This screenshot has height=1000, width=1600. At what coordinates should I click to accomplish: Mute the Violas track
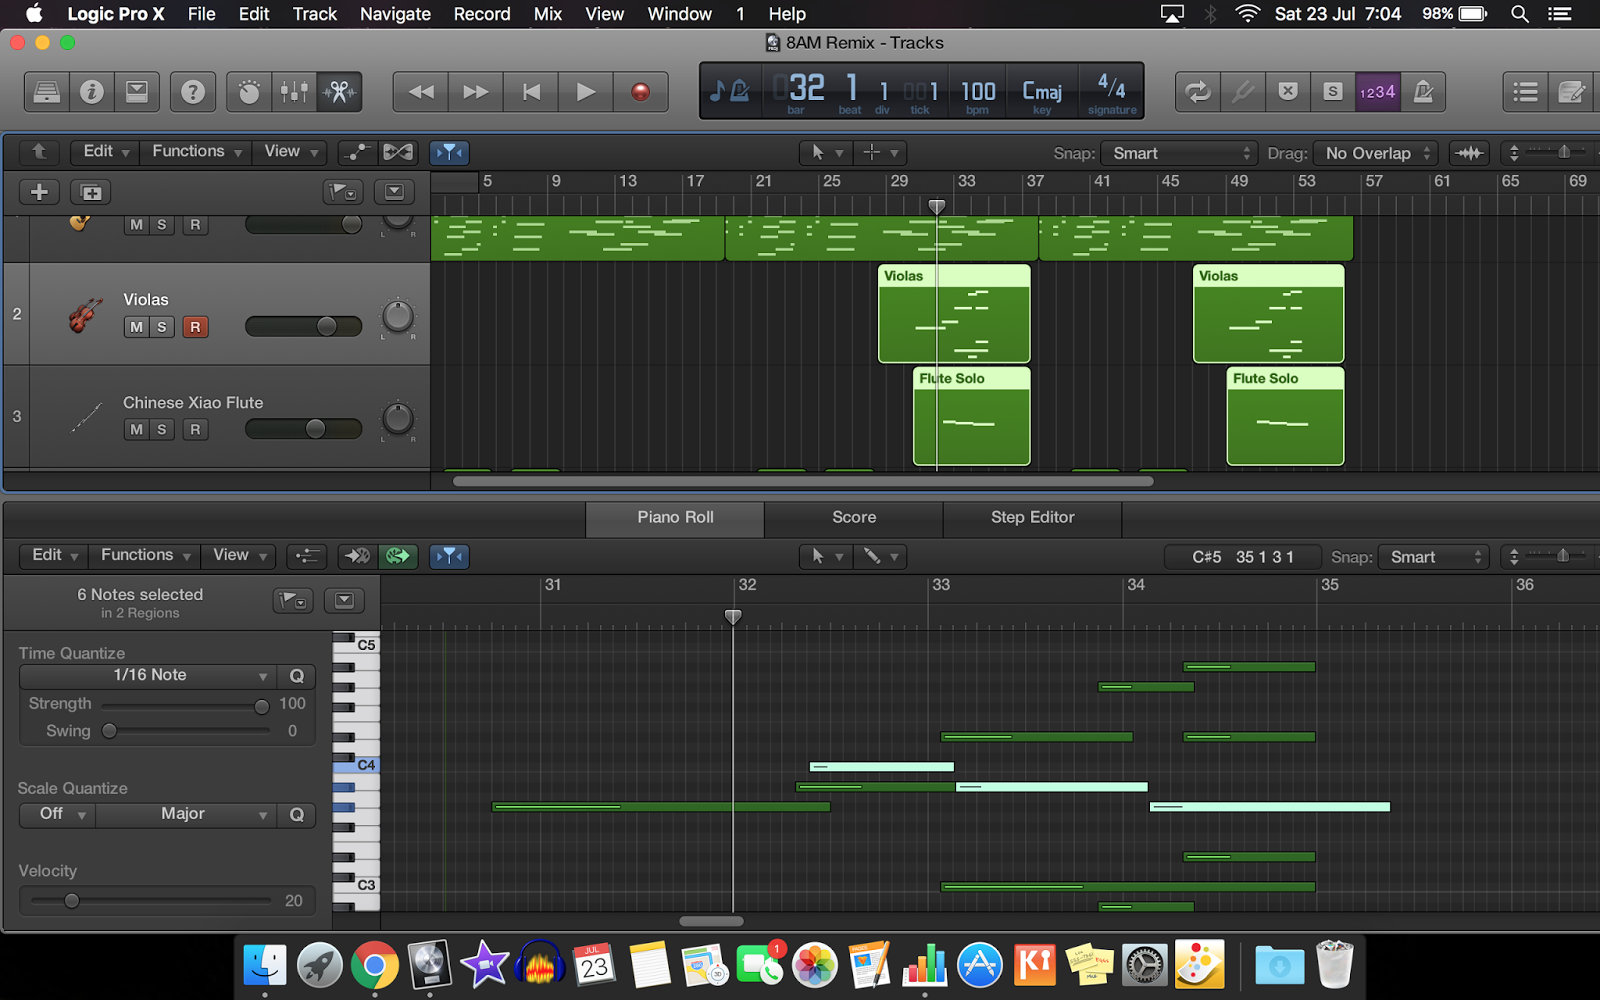(x=136, y=327)
